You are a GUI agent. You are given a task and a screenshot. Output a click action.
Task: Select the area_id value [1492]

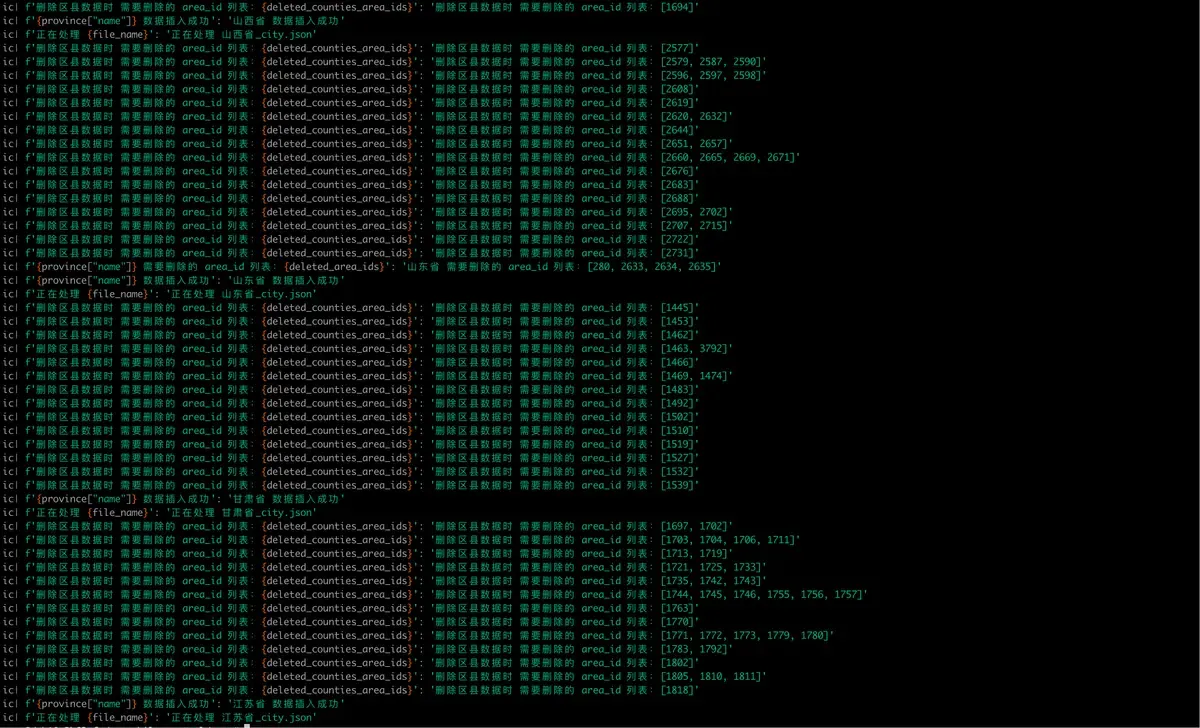tap(677, 403)
